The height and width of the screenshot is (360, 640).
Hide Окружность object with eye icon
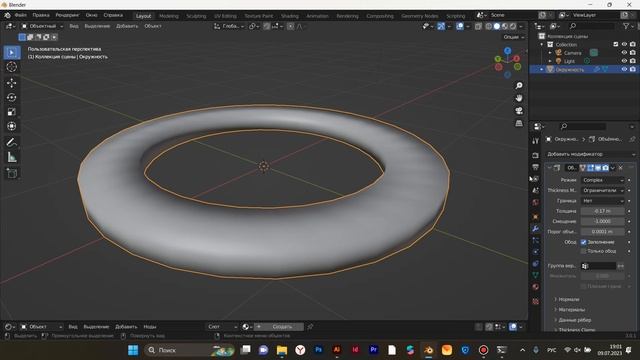(x=624, y=69)
